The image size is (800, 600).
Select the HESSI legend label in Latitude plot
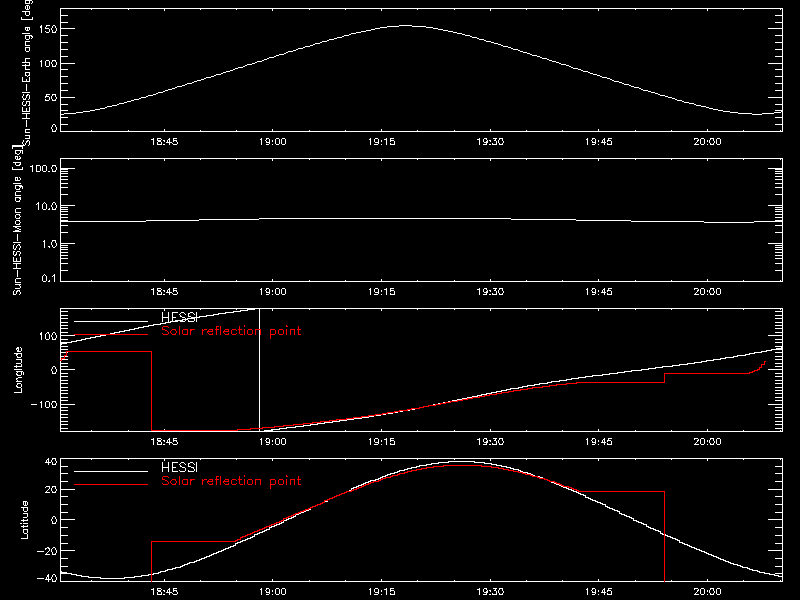(x=179, y=467)
